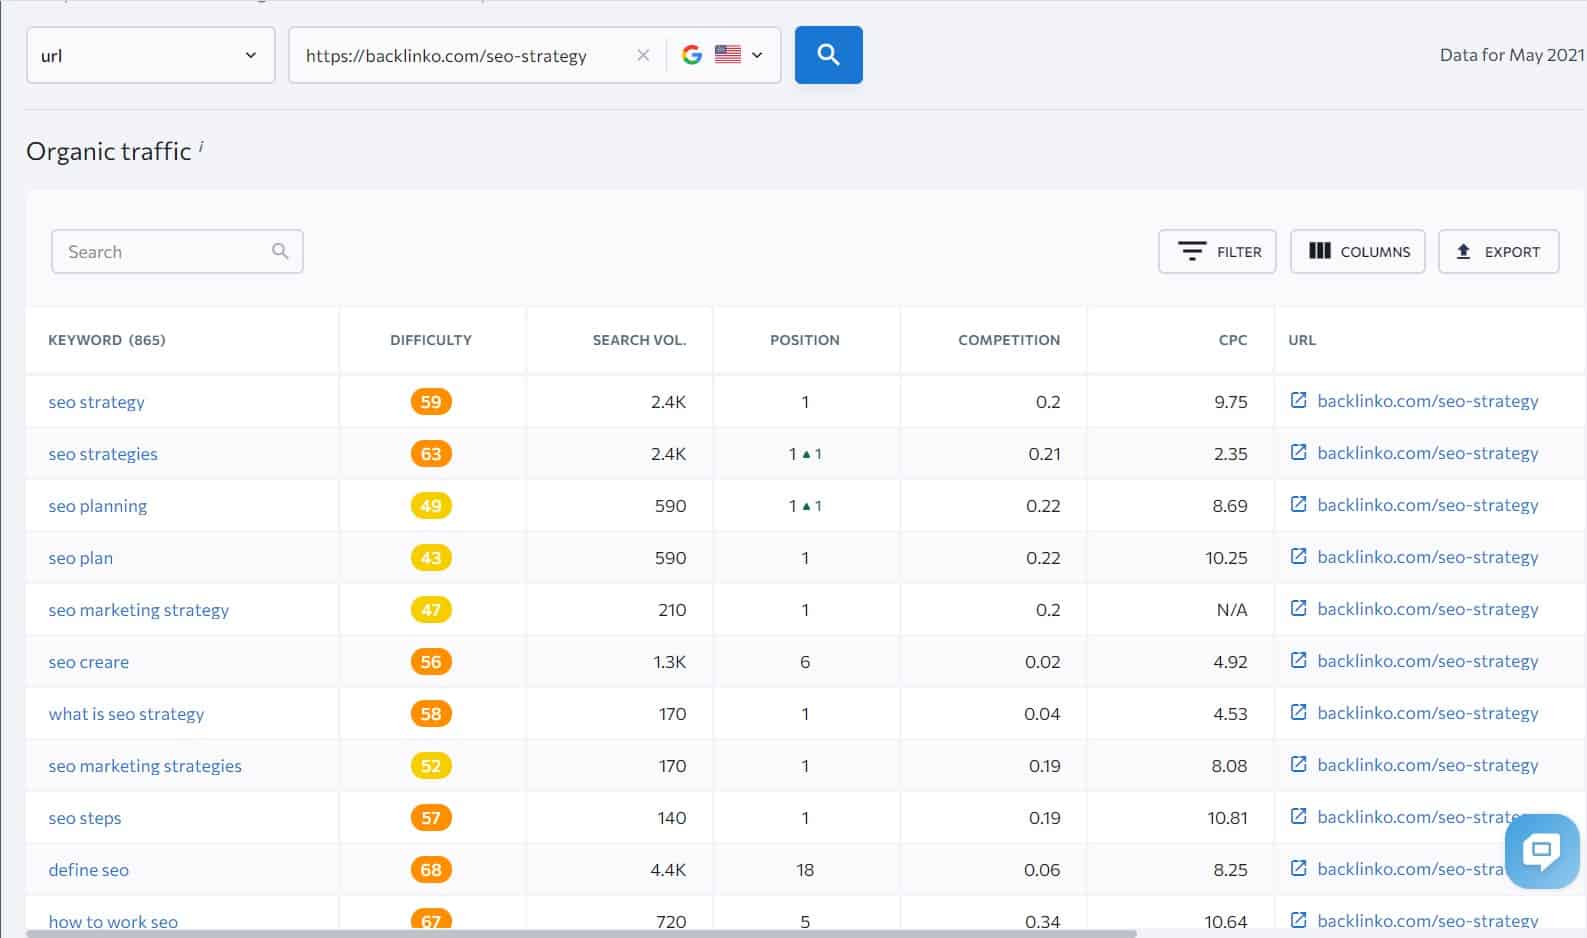Click the EXPORT button
Screen dimensions: 1587x938
1498,252
